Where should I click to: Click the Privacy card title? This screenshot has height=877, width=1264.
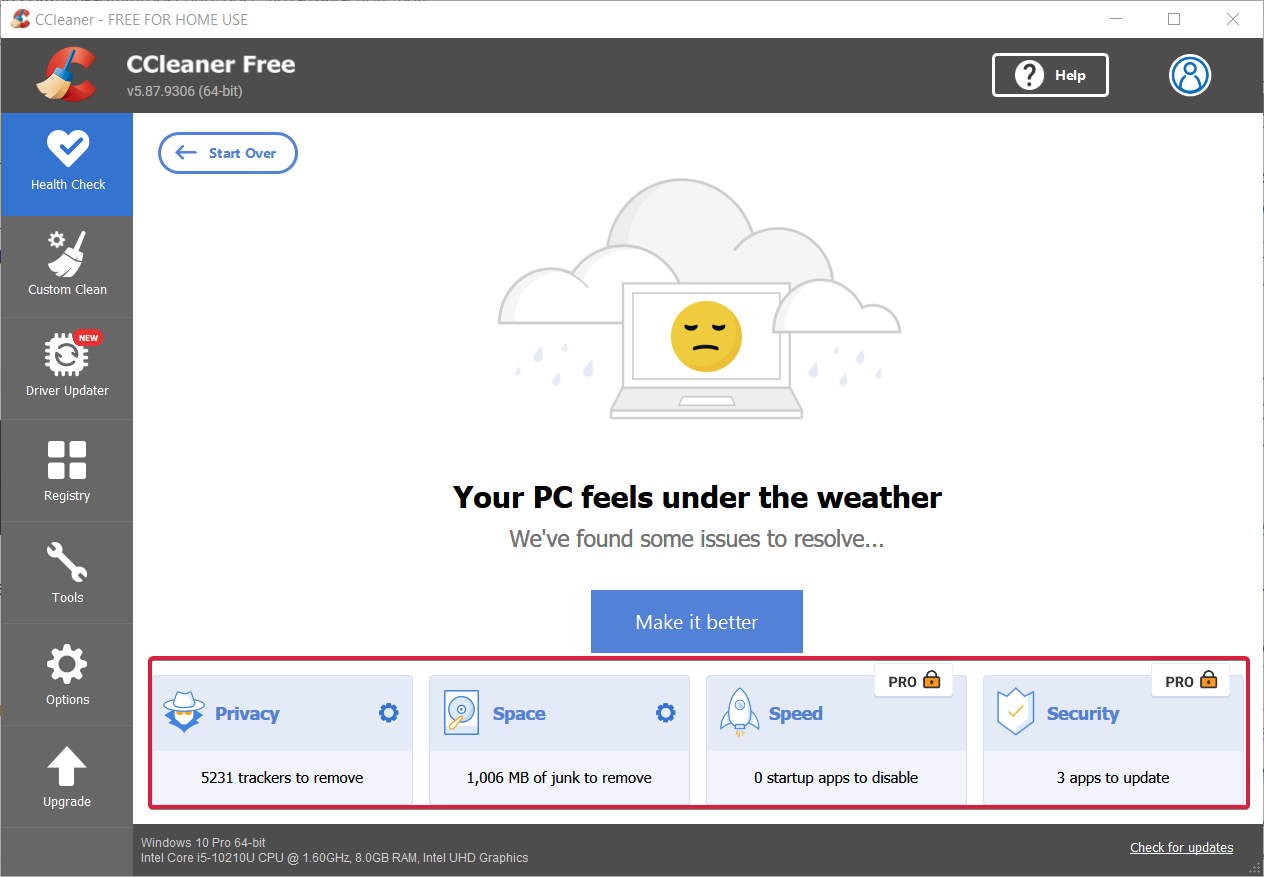[247, 713]
